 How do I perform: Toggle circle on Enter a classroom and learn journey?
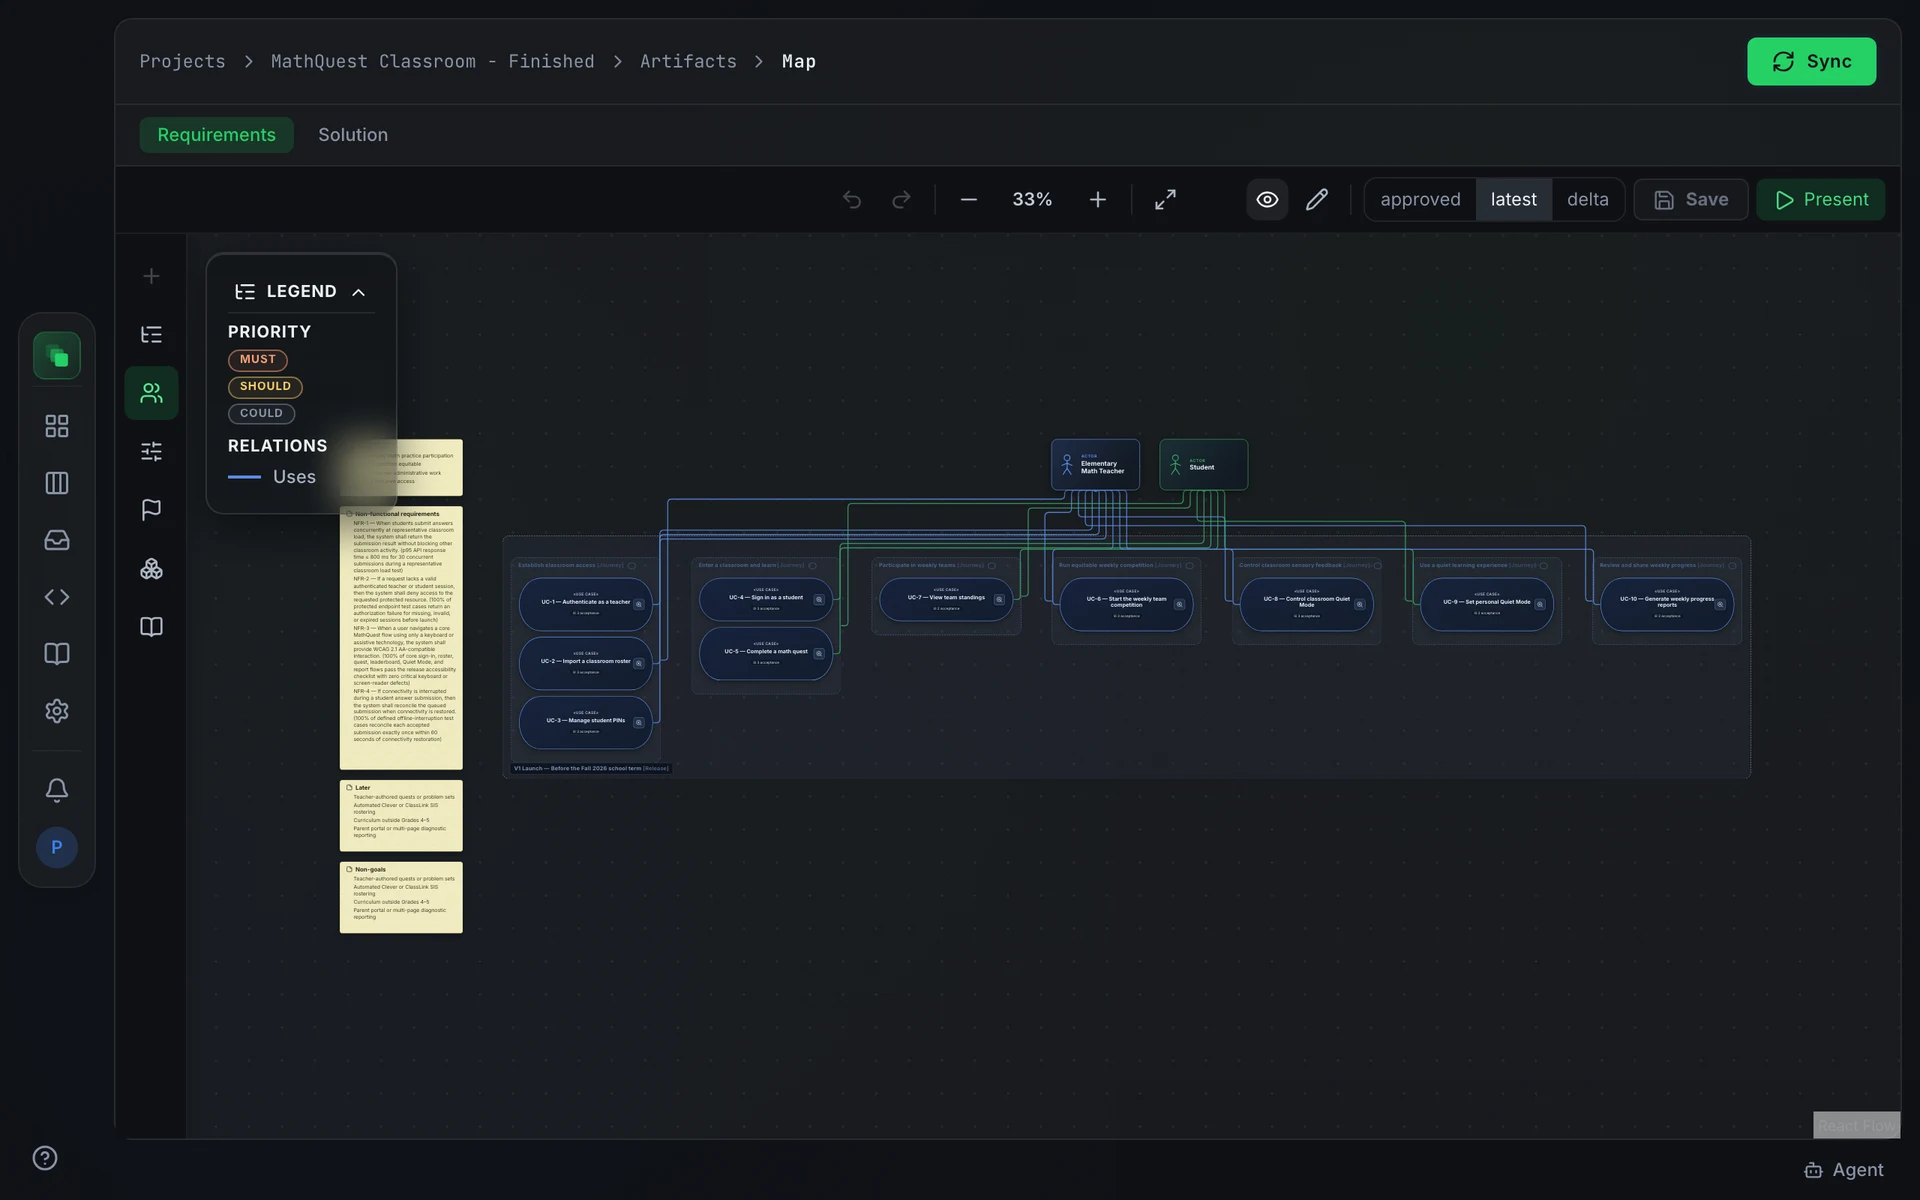812,566
